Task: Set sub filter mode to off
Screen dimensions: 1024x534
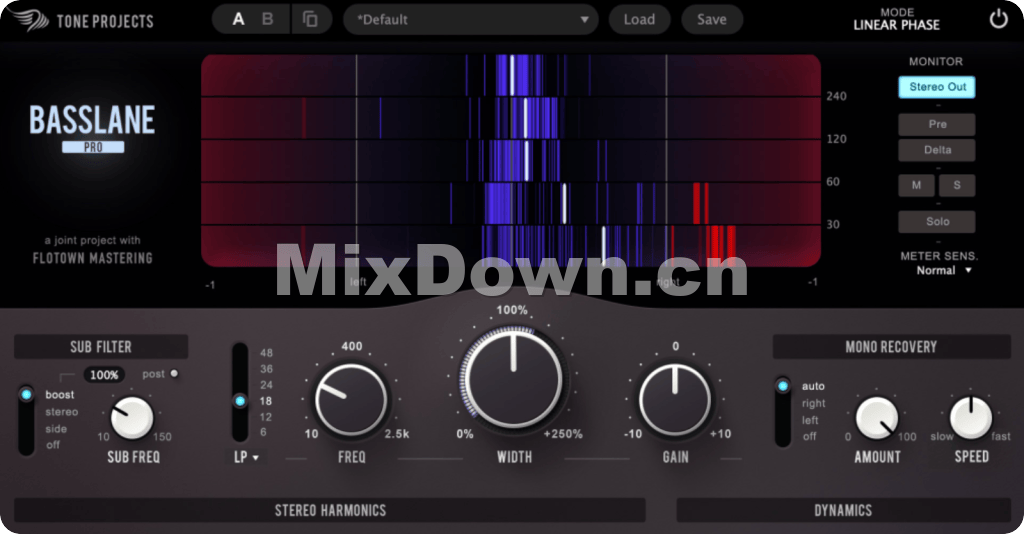Action: (x=53, y=445)
